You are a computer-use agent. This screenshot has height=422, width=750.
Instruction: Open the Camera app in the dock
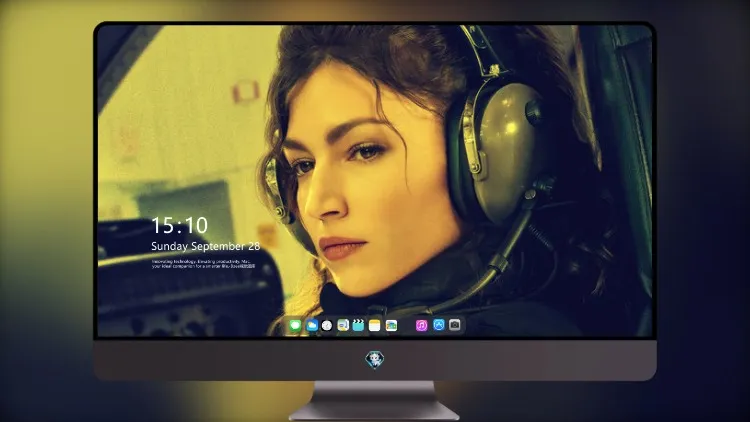click(455, 325)
